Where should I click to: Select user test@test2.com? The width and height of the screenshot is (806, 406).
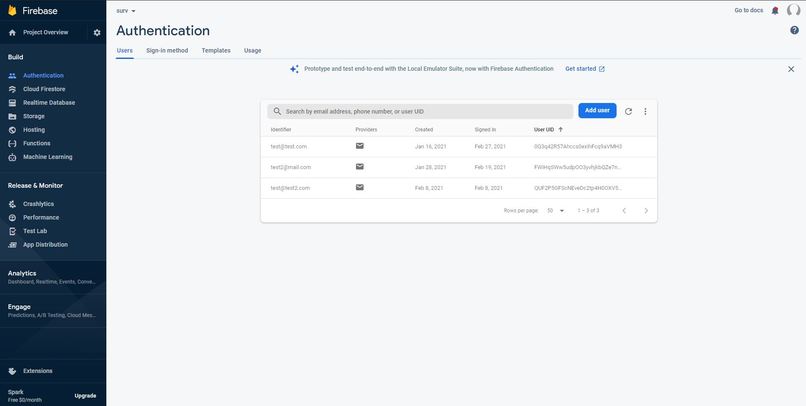290,188
